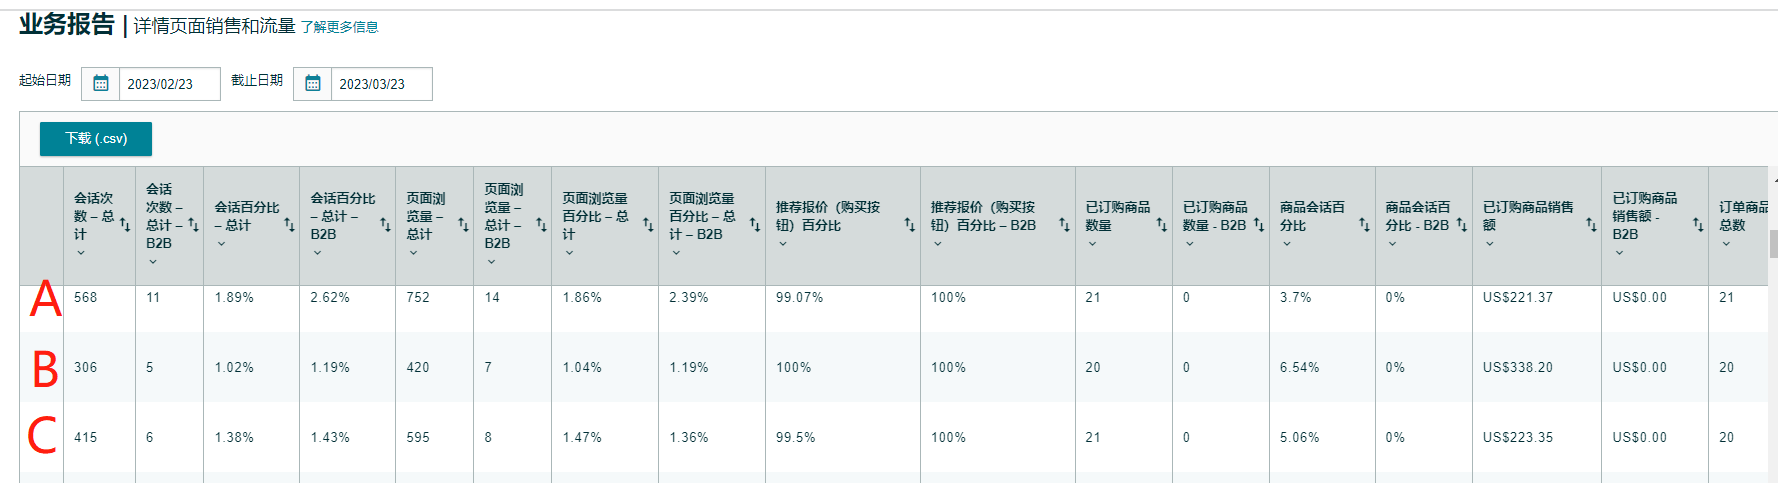Open the 了解更多信息 link

(x=340, y=27)
